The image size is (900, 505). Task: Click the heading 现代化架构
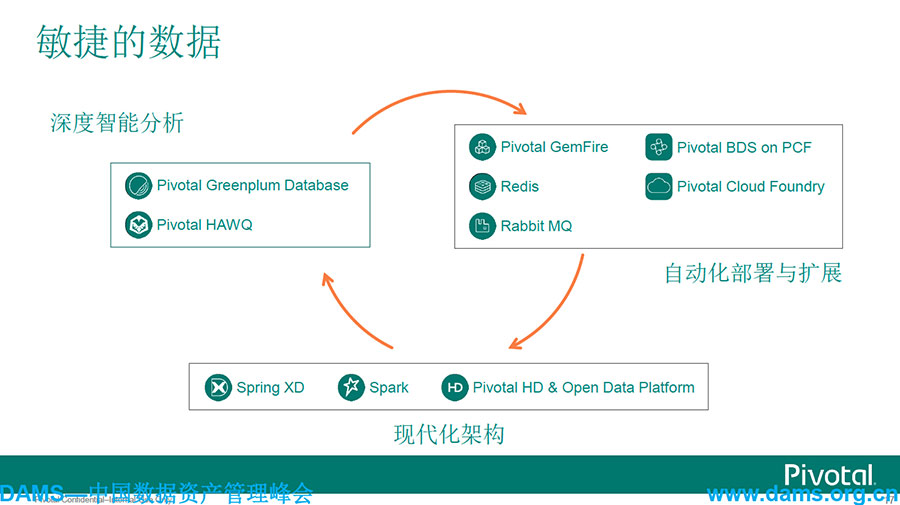click(x=449, y=434)
